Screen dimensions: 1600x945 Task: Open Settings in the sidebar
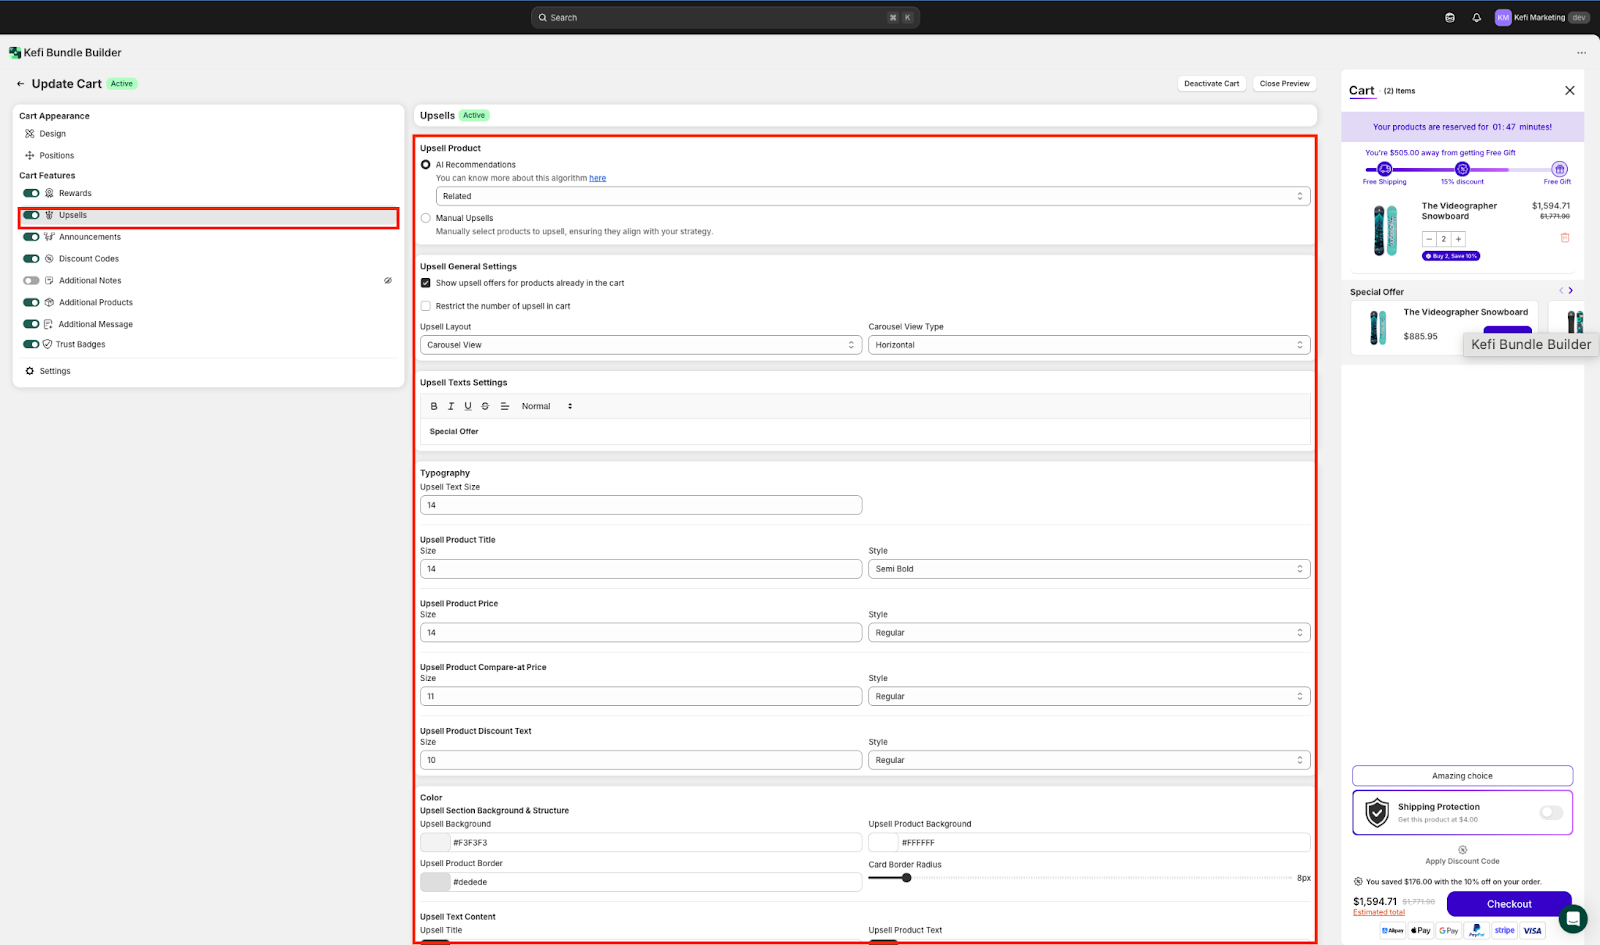pos(54,371)
